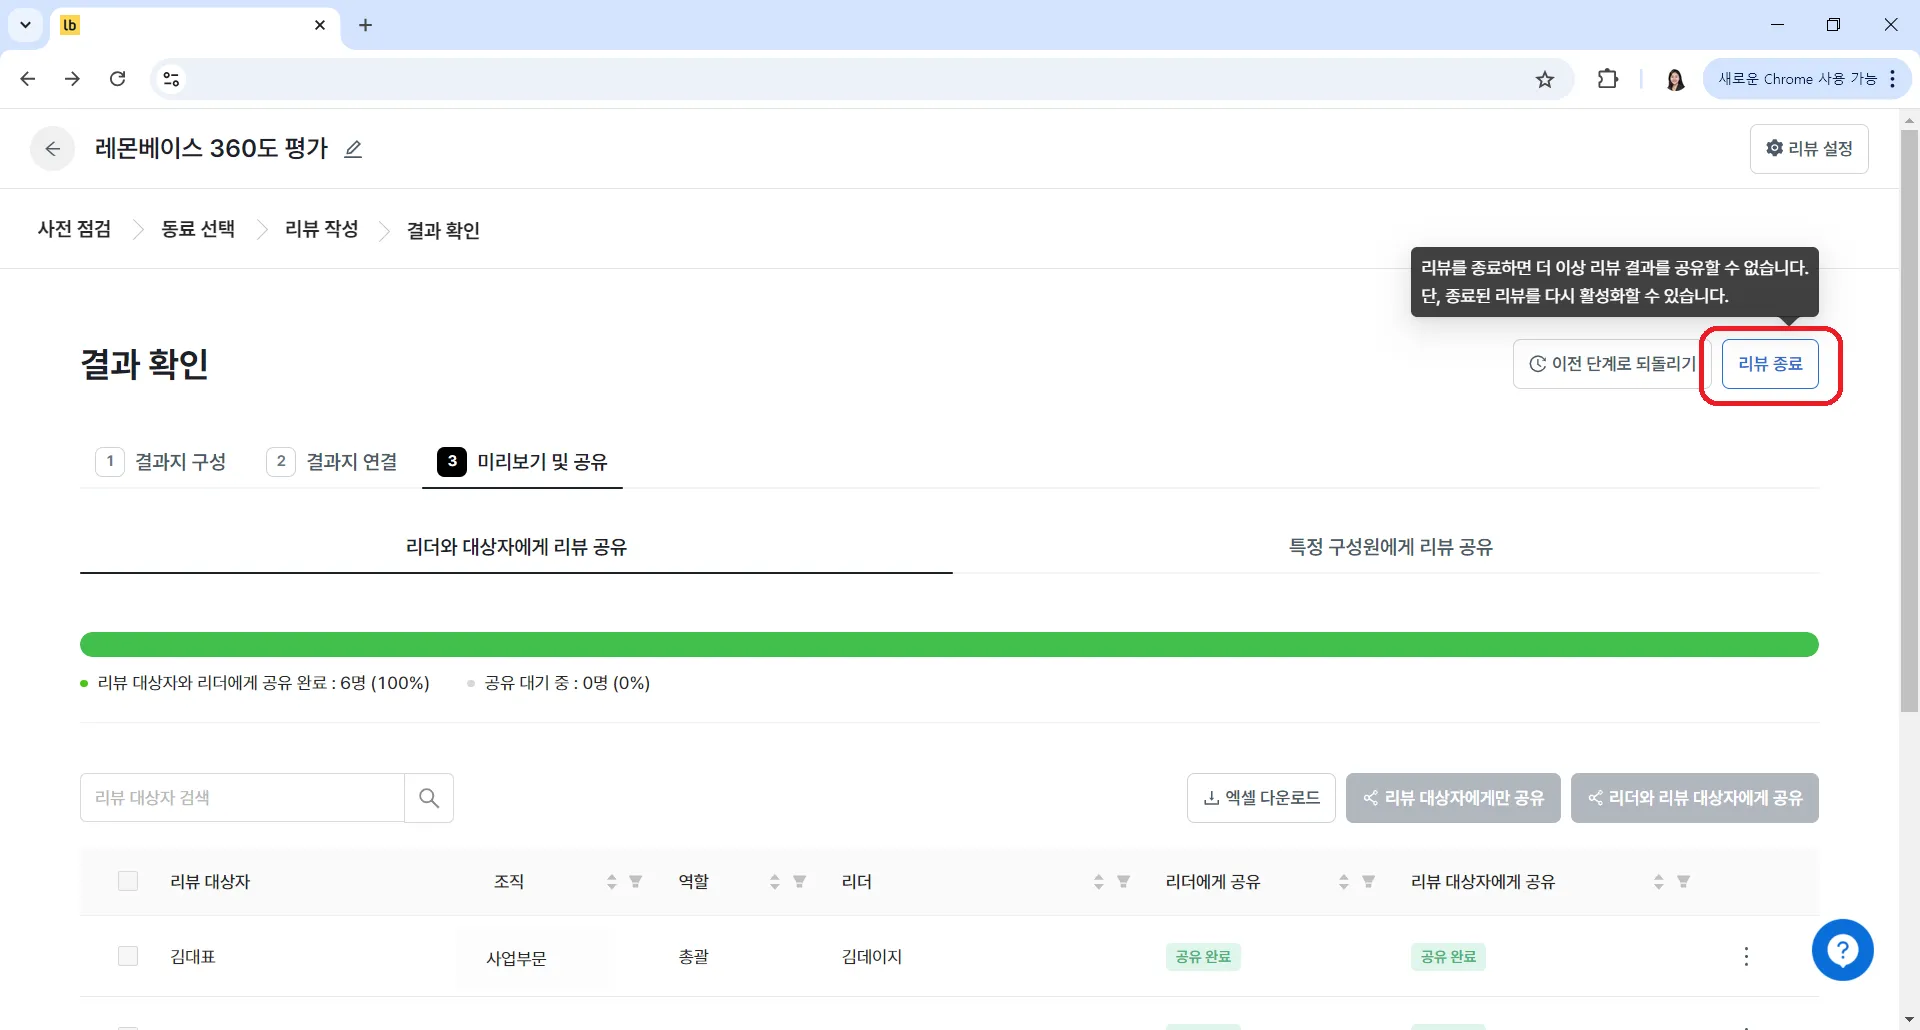Screen dimensions: 1920x1030
Task: Open 김대표 row more options menu
Action: click(x=1746, y=957)
